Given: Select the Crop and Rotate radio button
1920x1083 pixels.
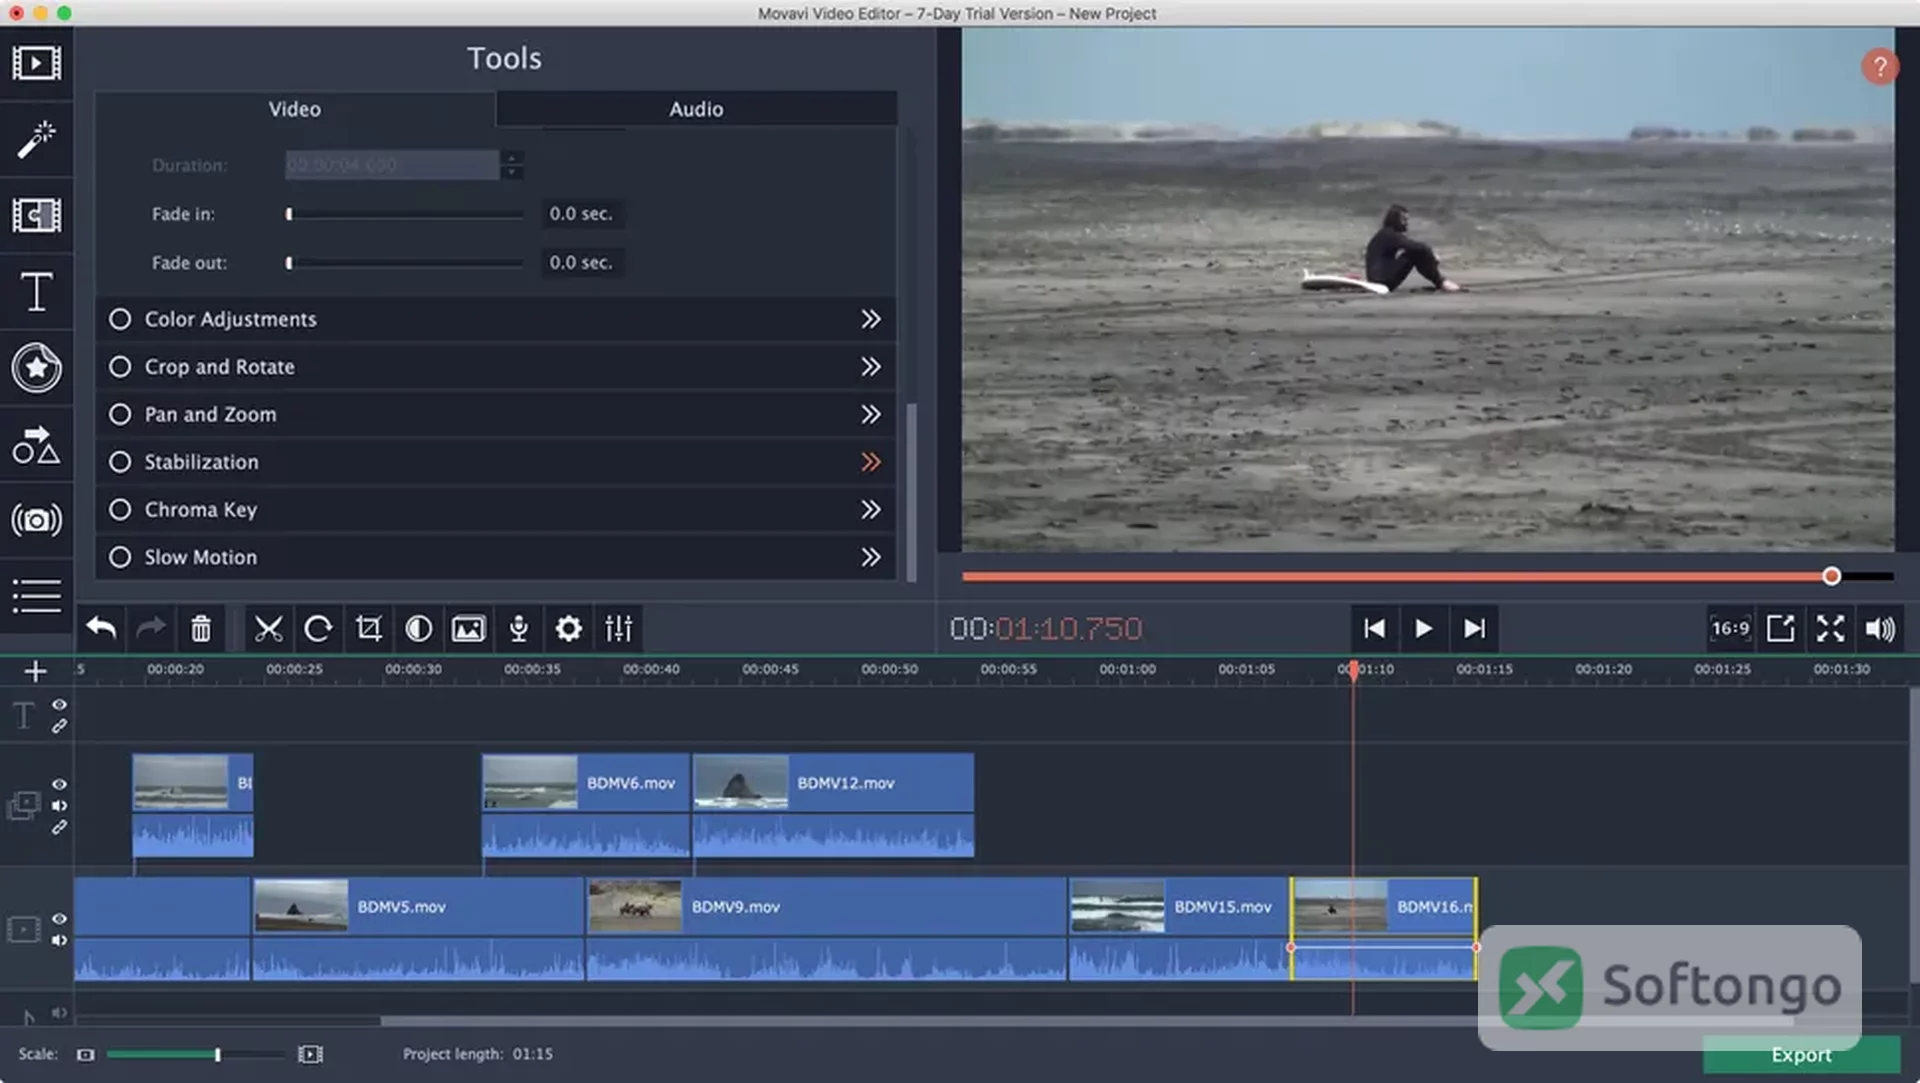Looking at the screenshot, I should point(120,367).
